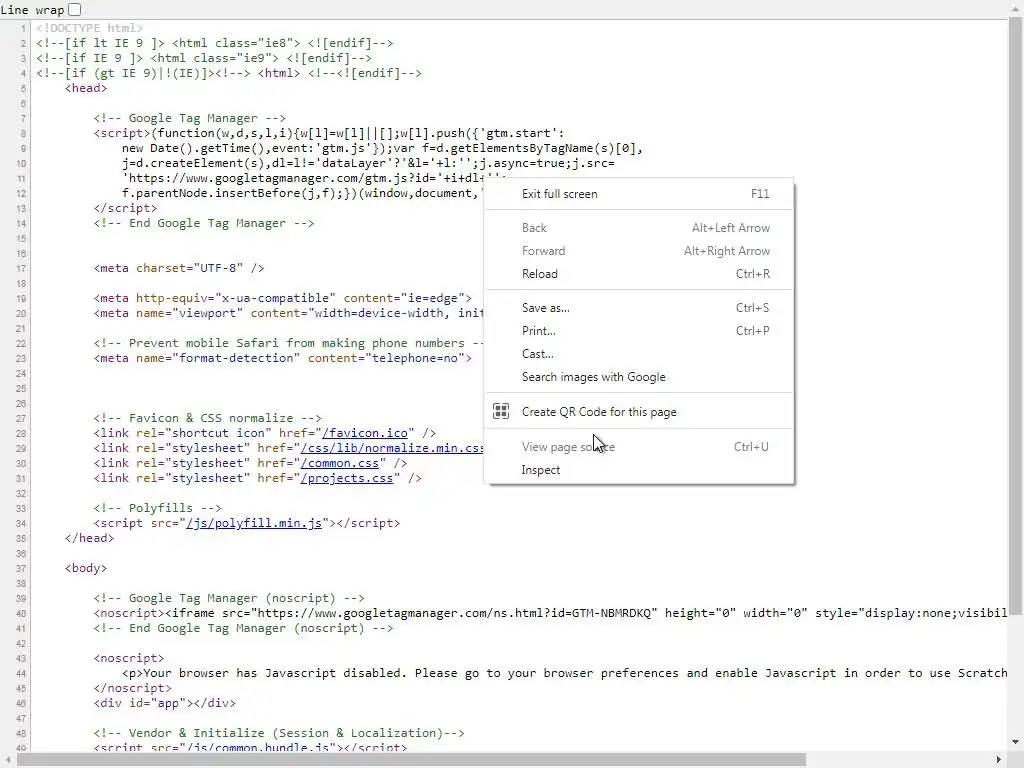Click the <div id="app"> line
The width and height of the screenshot is (1024, 768).
click(x=165, y=703)
